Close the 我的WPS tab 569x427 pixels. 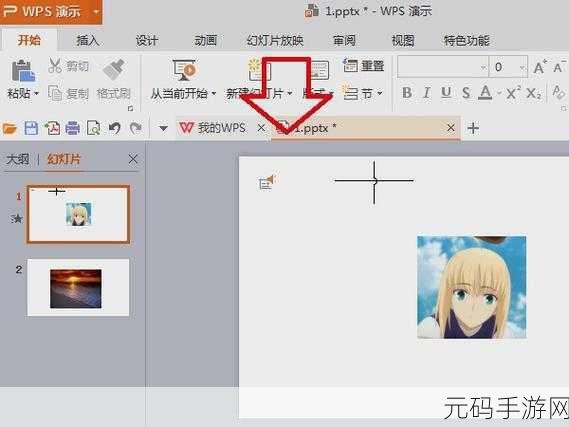261,128
